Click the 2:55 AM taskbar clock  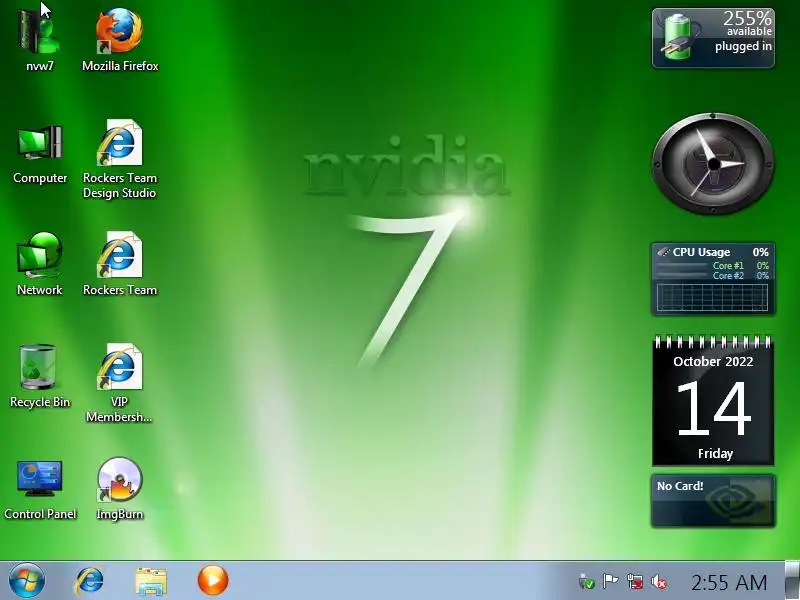(729, 582)
